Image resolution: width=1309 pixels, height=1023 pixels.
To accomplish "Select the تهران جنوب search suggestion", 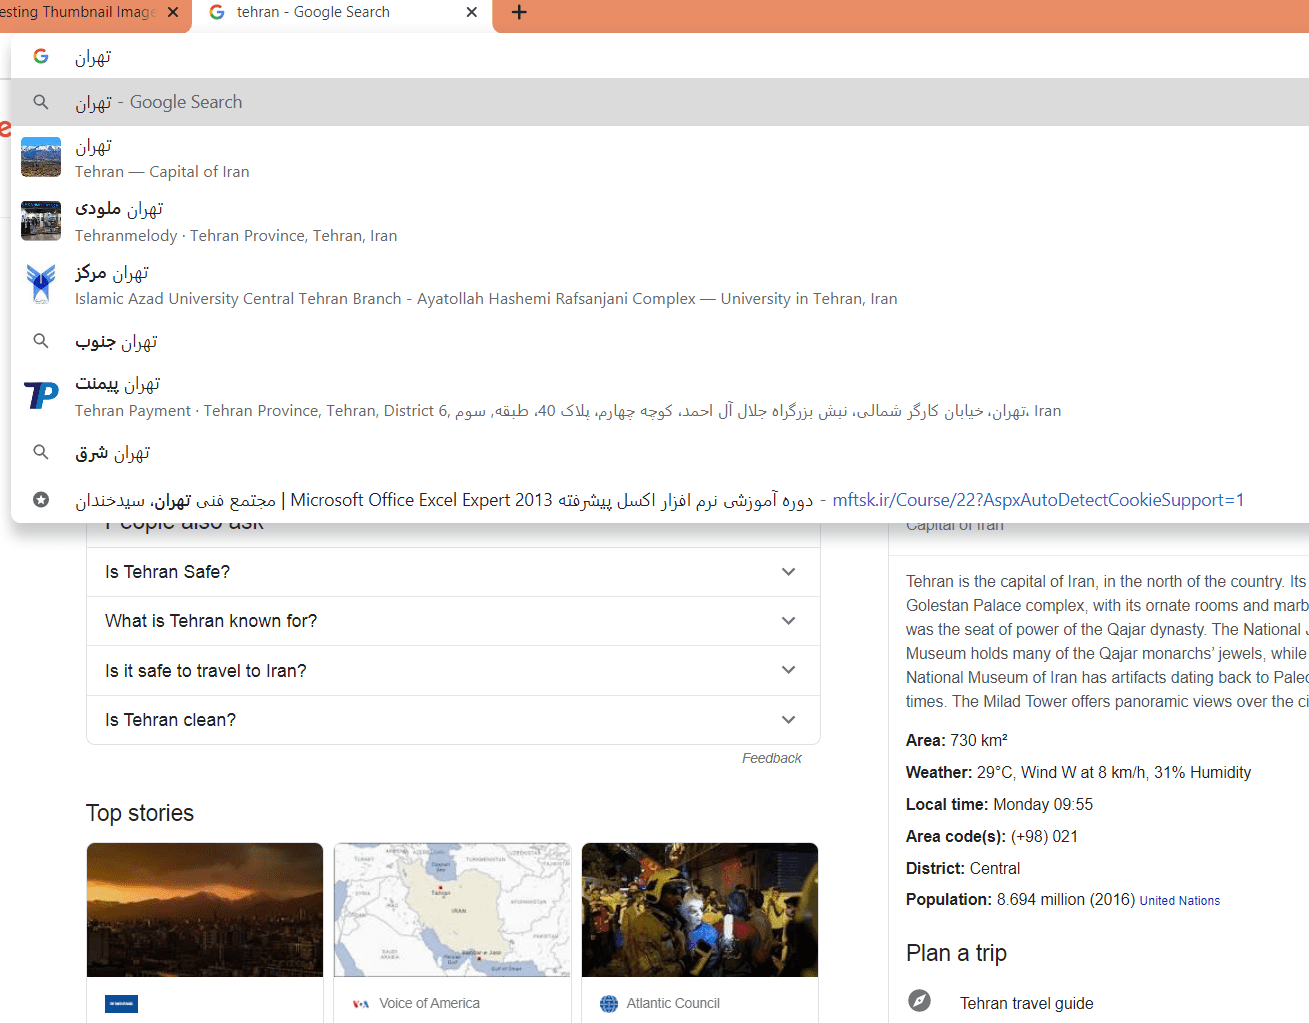I will coord(660,341).
